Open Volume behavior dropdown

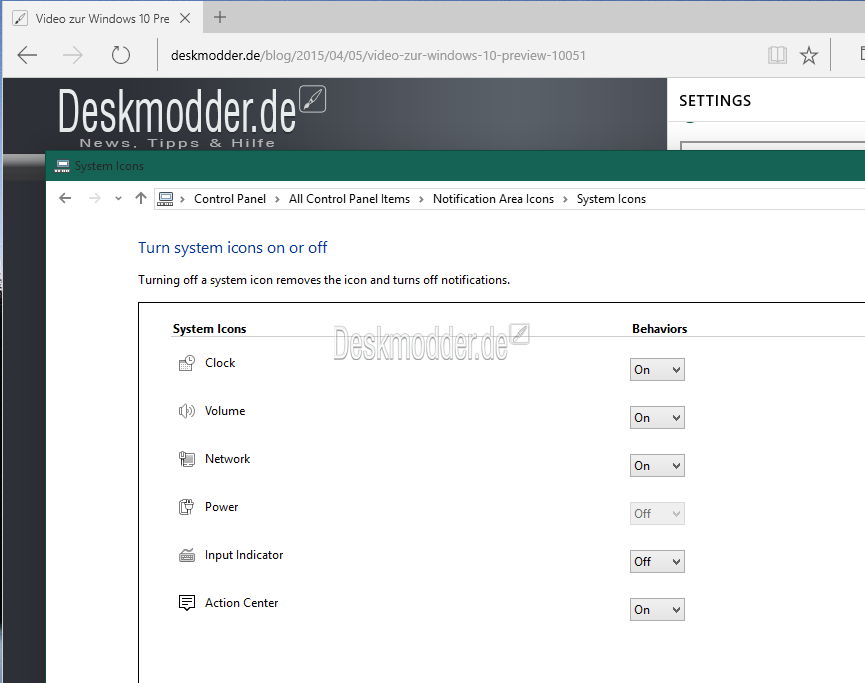[x=657, y=418]
